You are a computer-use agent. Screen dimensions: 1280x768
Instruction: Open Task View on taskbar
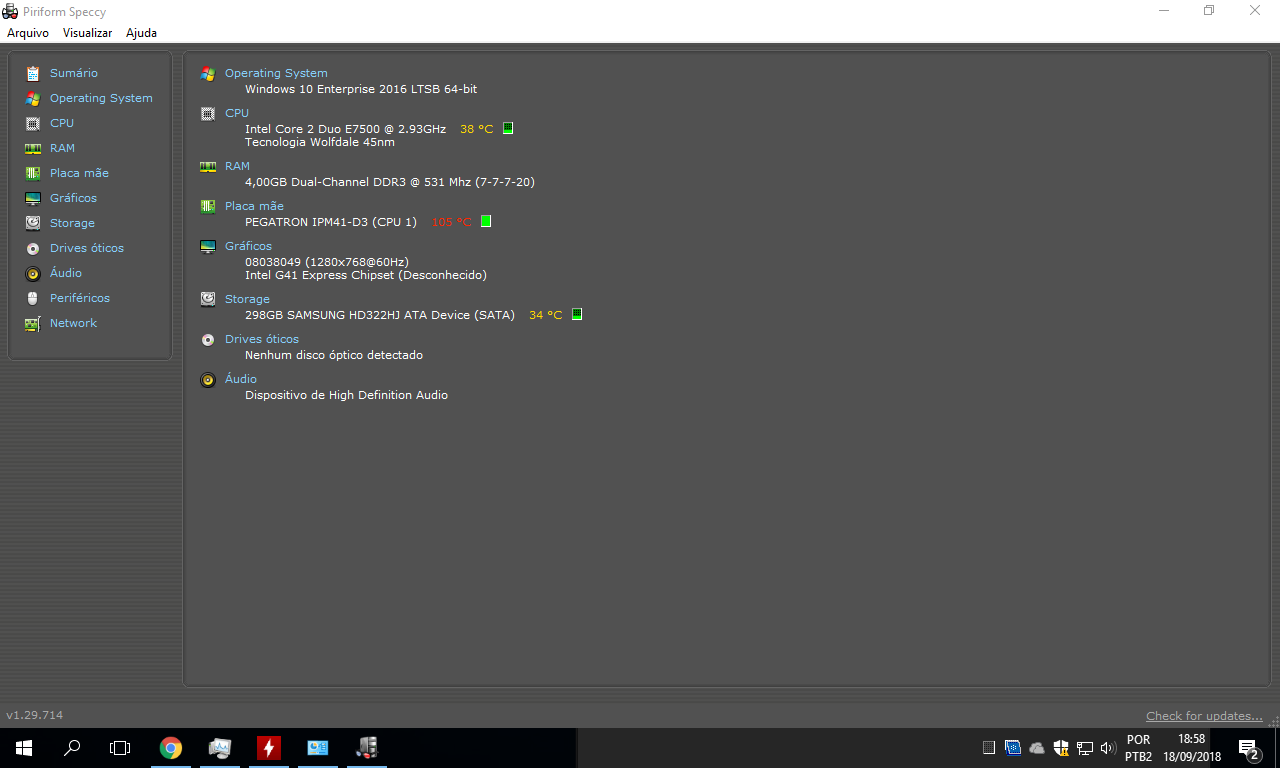pos(120,748)
